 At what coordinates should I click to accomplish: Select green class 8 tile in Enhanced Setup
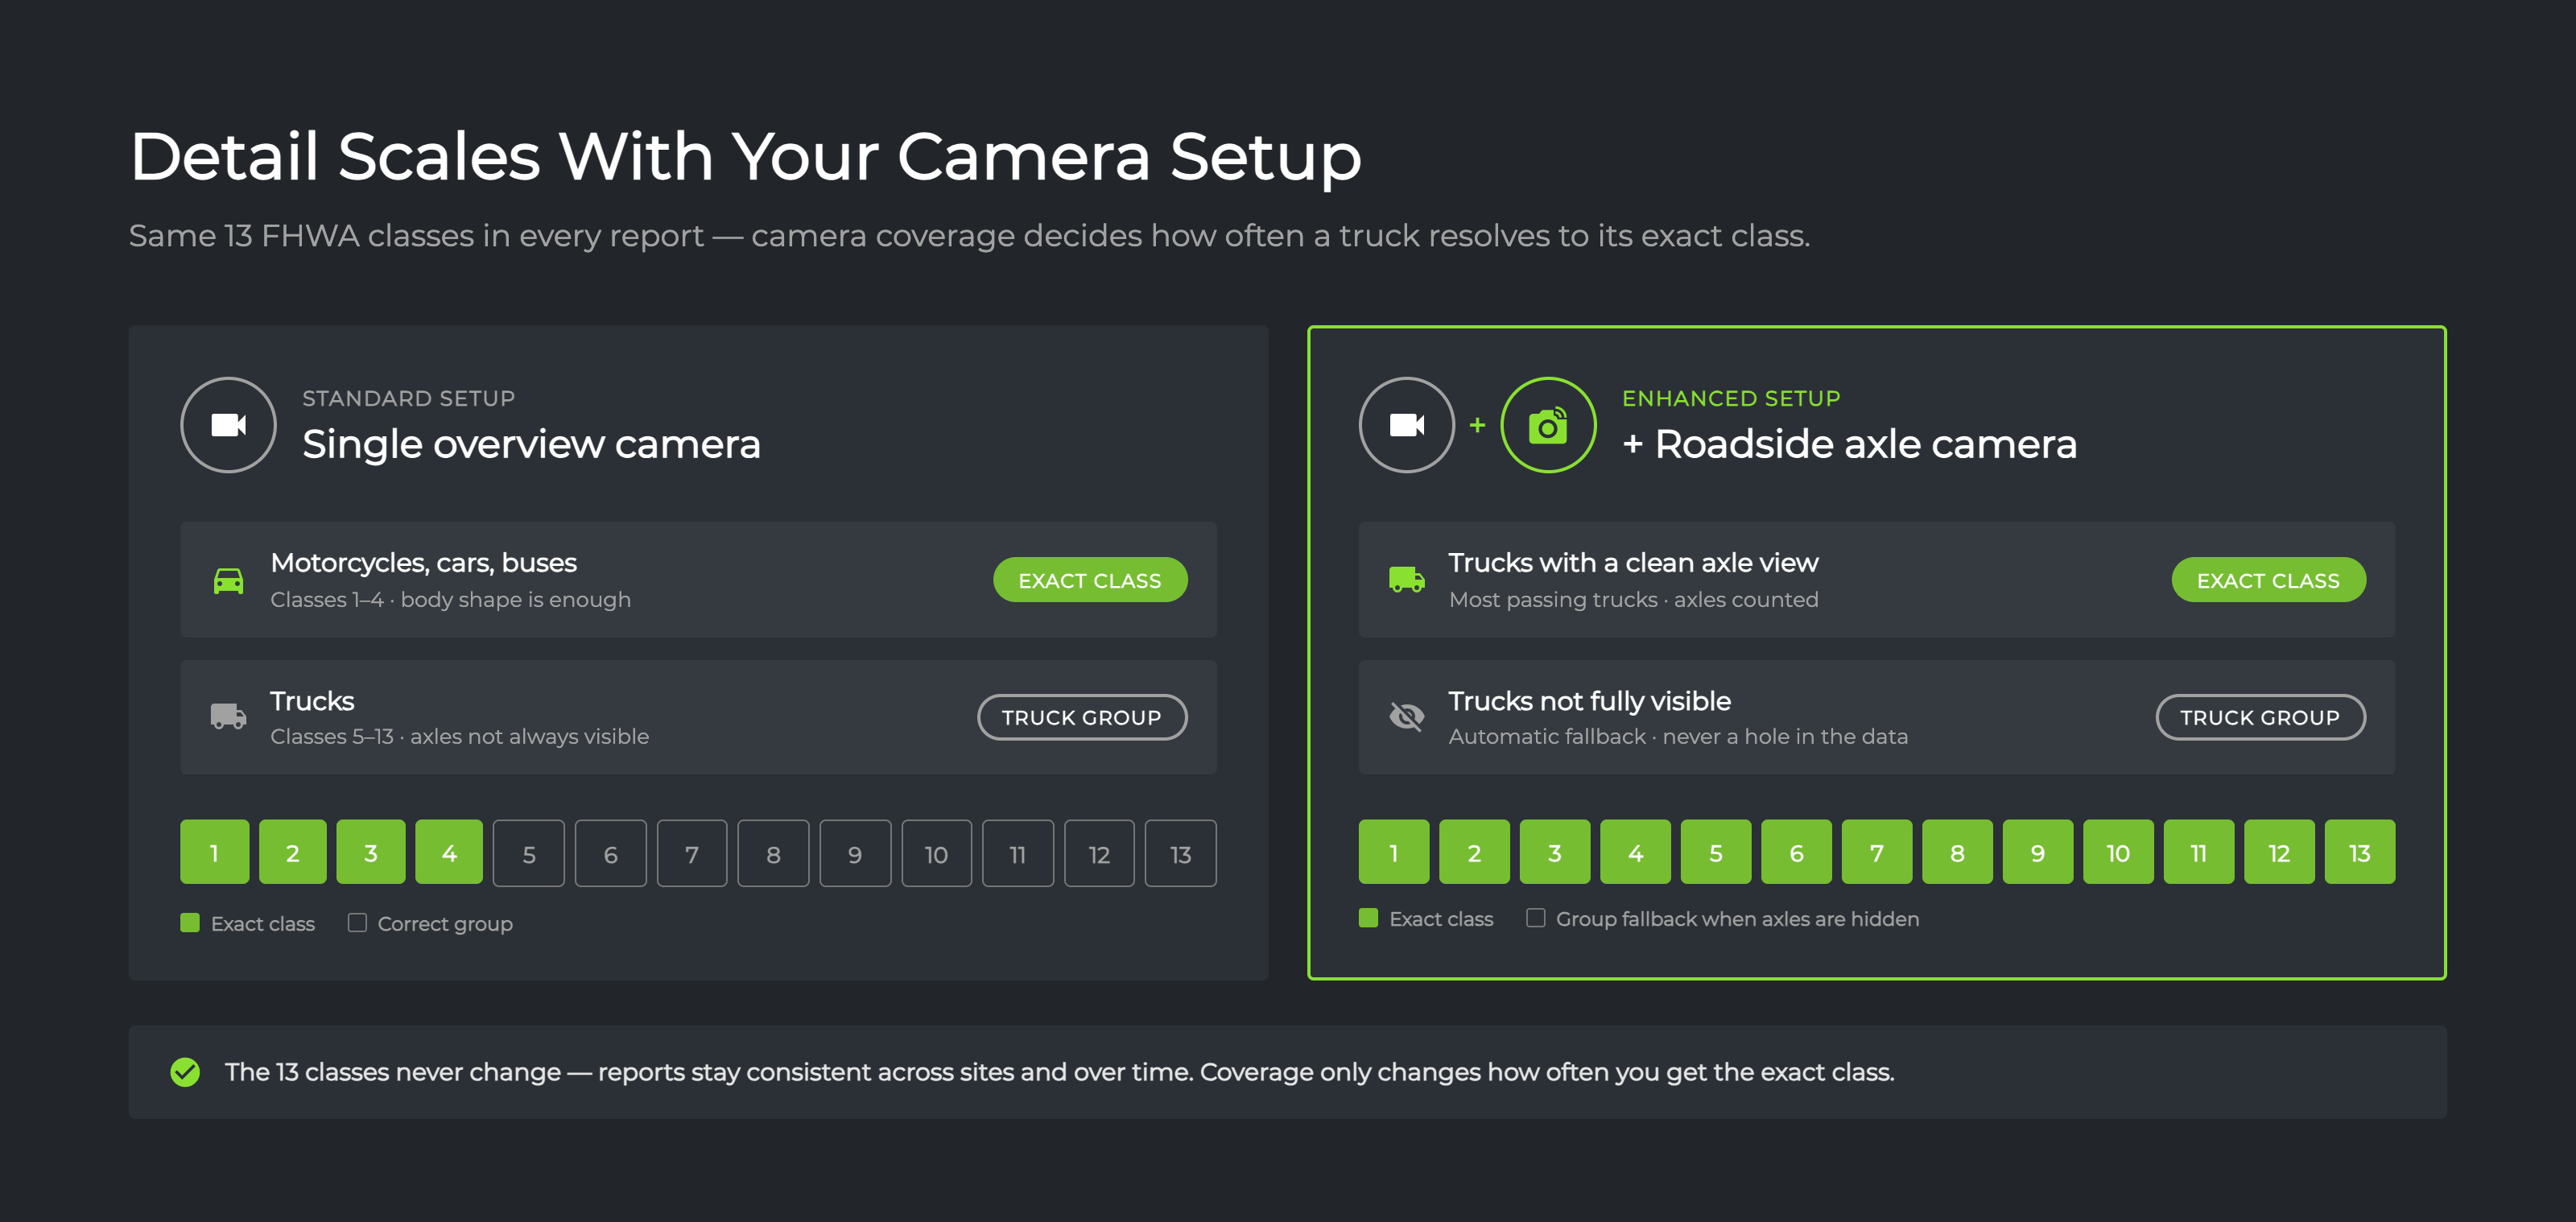point(1957,852)
